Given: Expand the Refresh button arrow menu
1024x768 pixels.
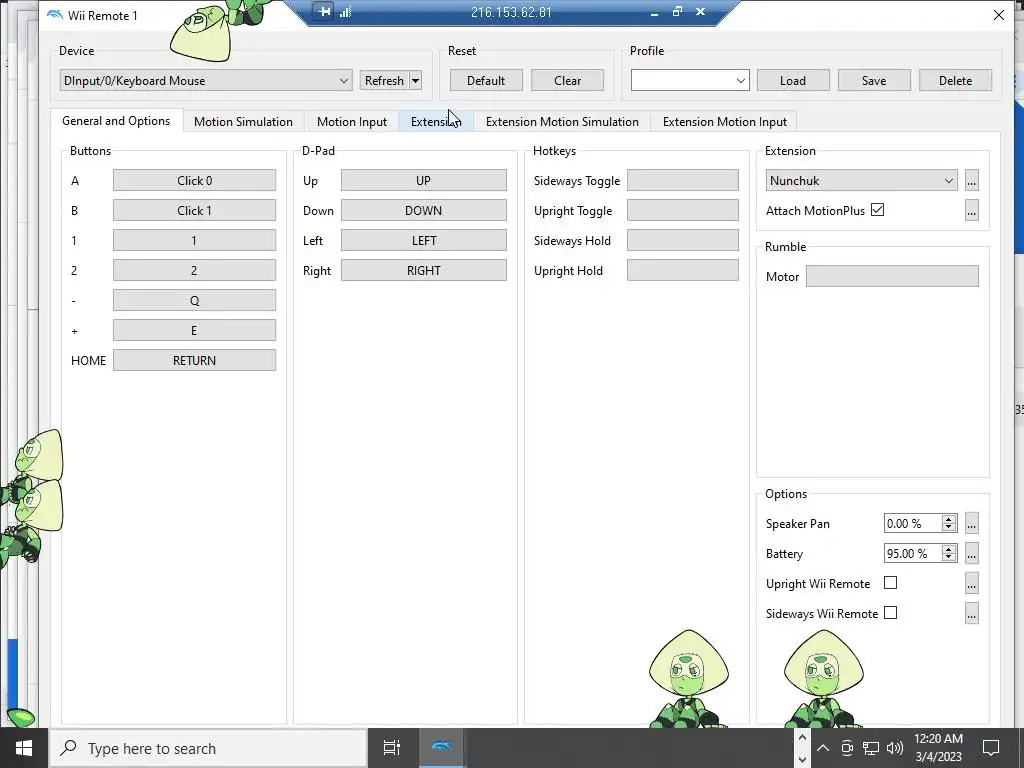Looking at the screenshot, I should (x=415, y=81).
